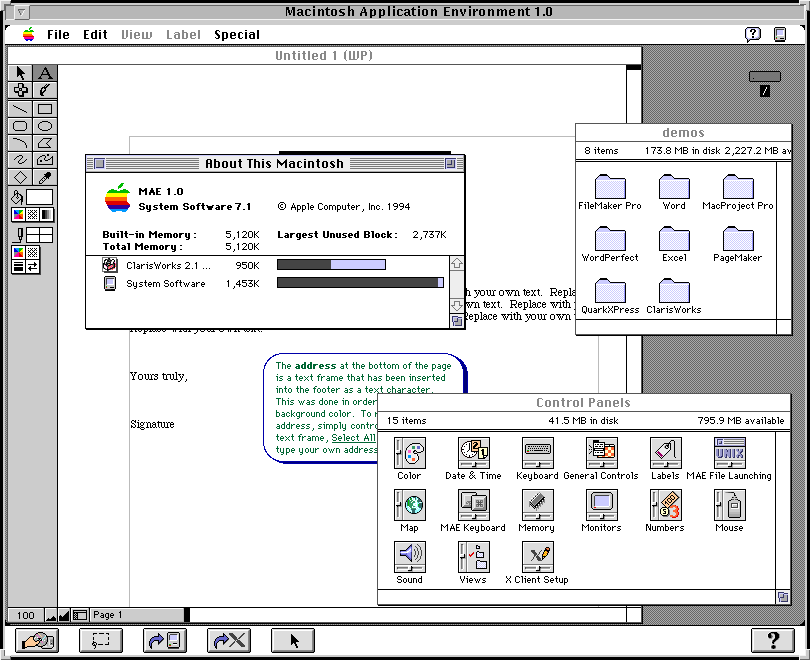The height and width of the screenshot is (660, 810).
Task: Click the MAE CD-ROM mount button
Action: point(37,640)
